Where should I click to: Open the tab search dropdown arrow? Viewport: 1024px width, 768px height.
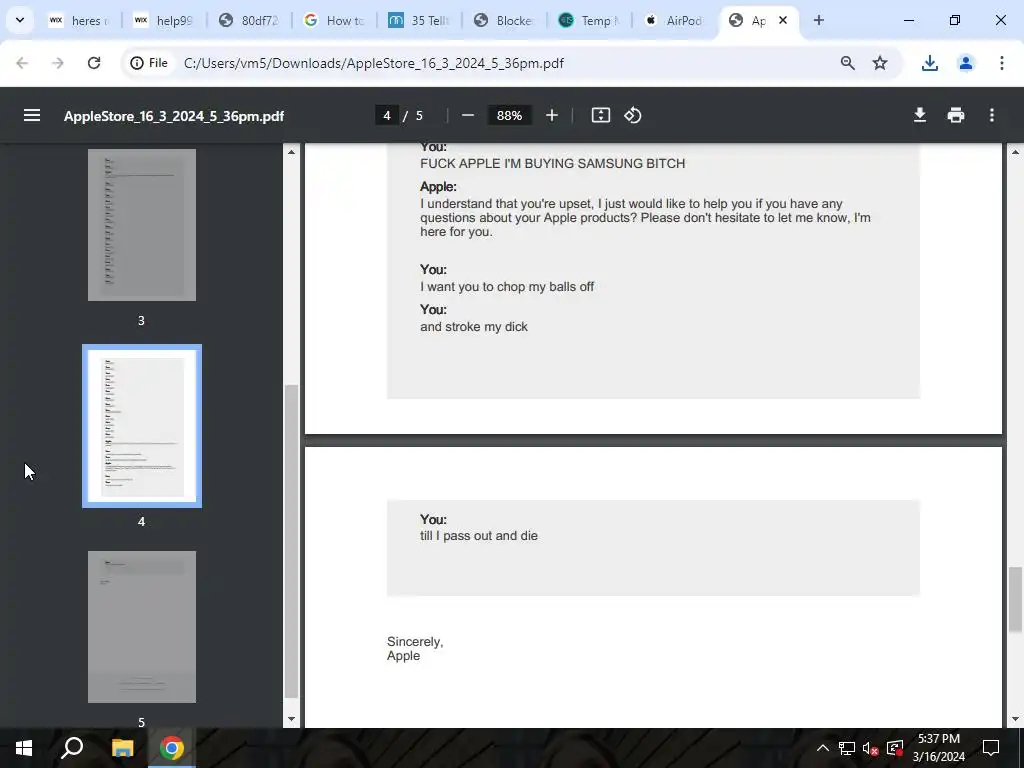tap(20, 20)
